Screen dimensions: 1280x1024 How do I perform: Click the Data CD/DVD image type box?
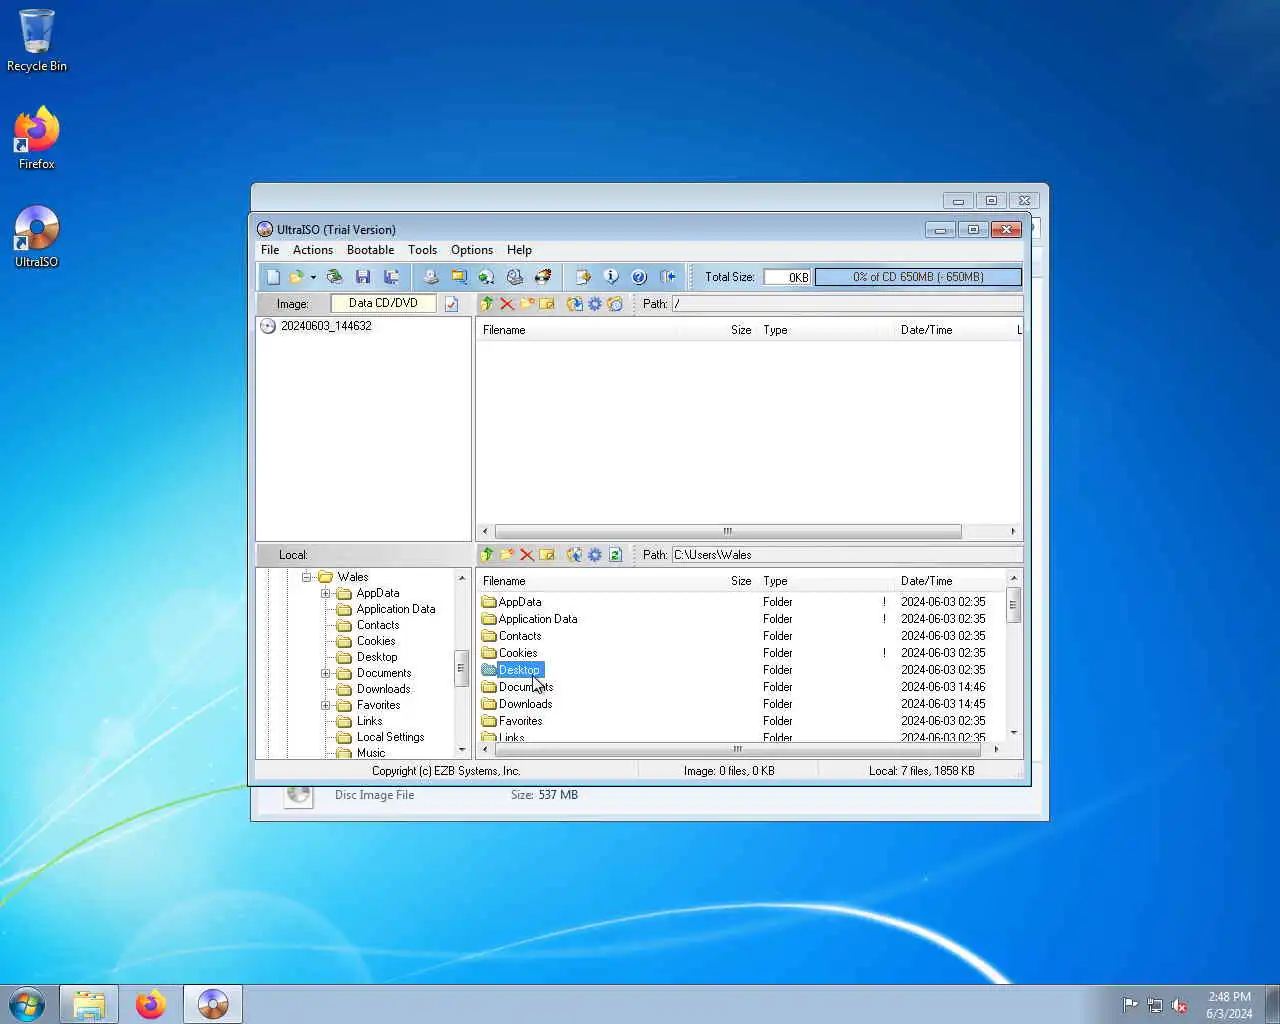coord(383,303)
